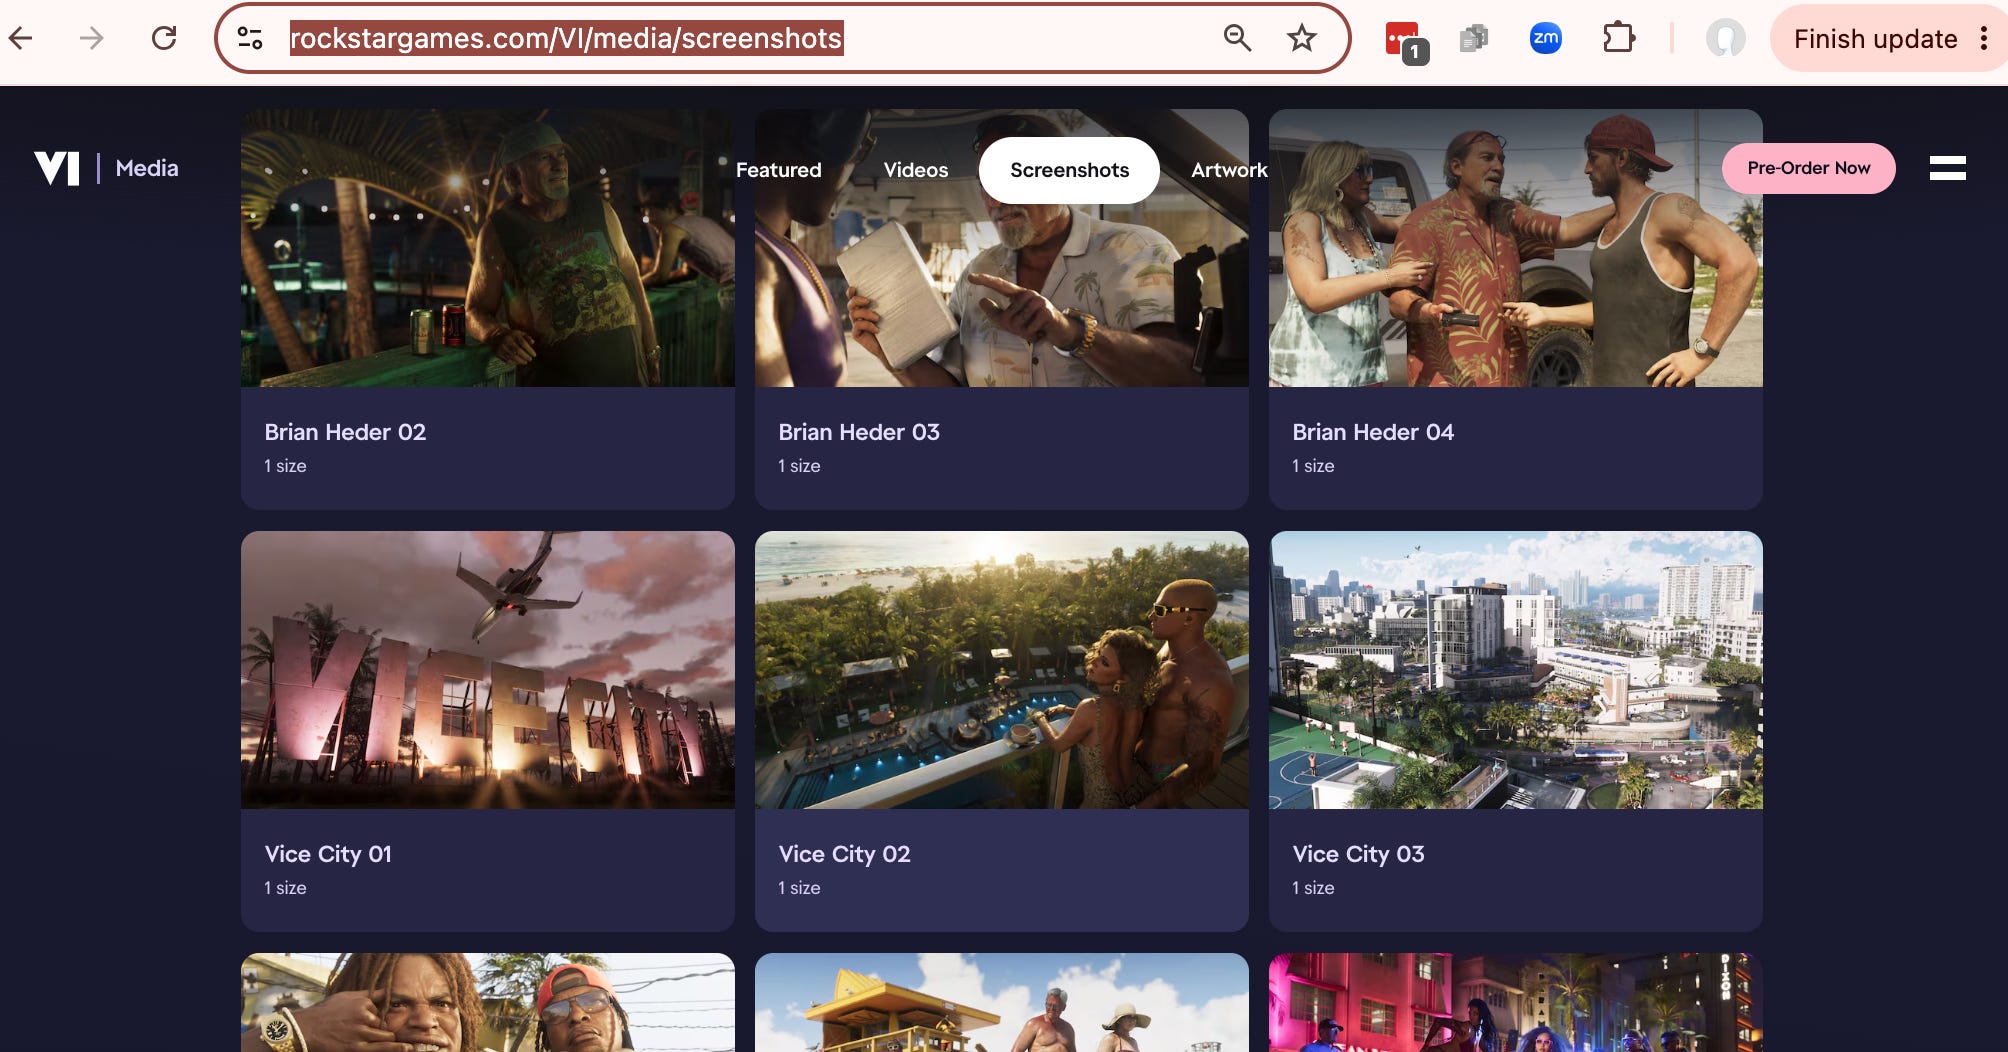This screenshot has width=2008, height=1052.
Task: Switch to the Artwork tab
Action: click(x=1229, y=170)
